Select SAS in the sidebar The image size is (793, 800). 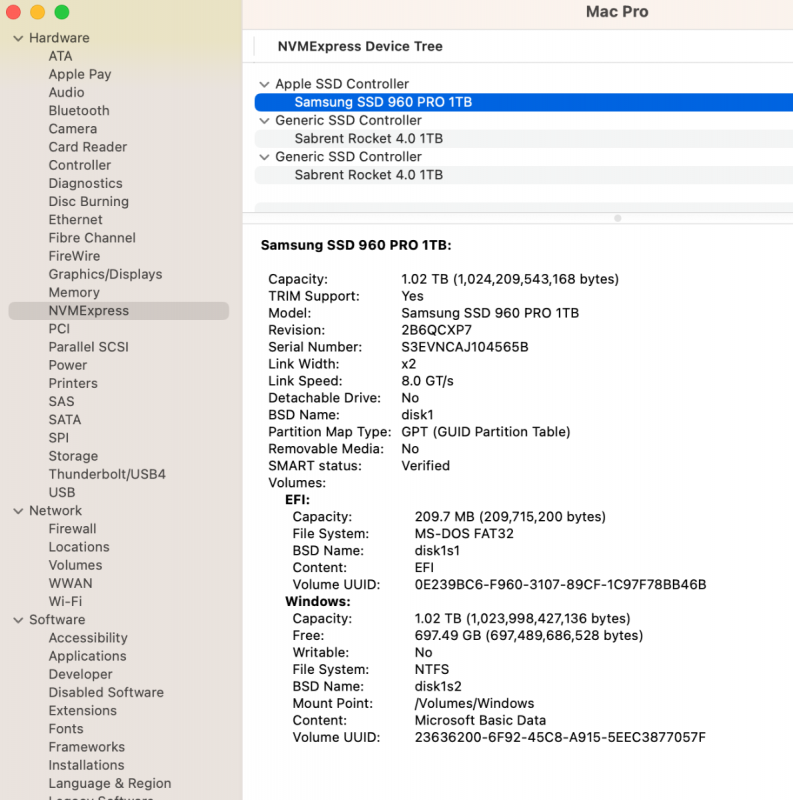pos(61,402)
